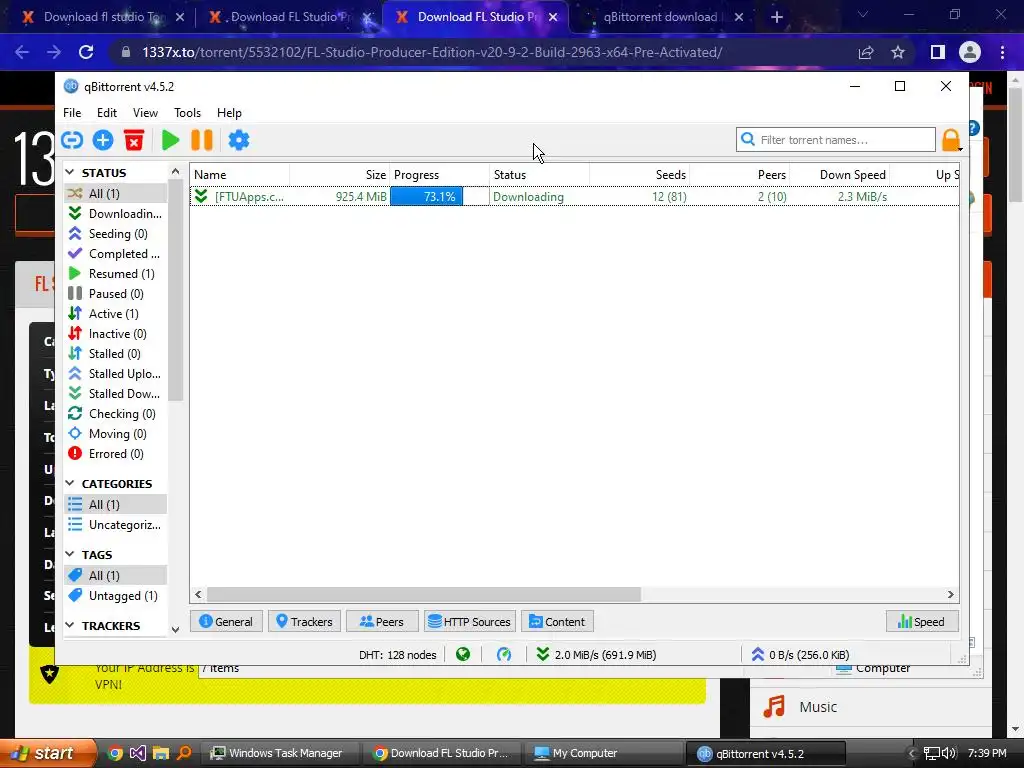The width and height of the screenshot is (1024, 768).
Task: Open the Help menu
Action: (x=229, y=112)
